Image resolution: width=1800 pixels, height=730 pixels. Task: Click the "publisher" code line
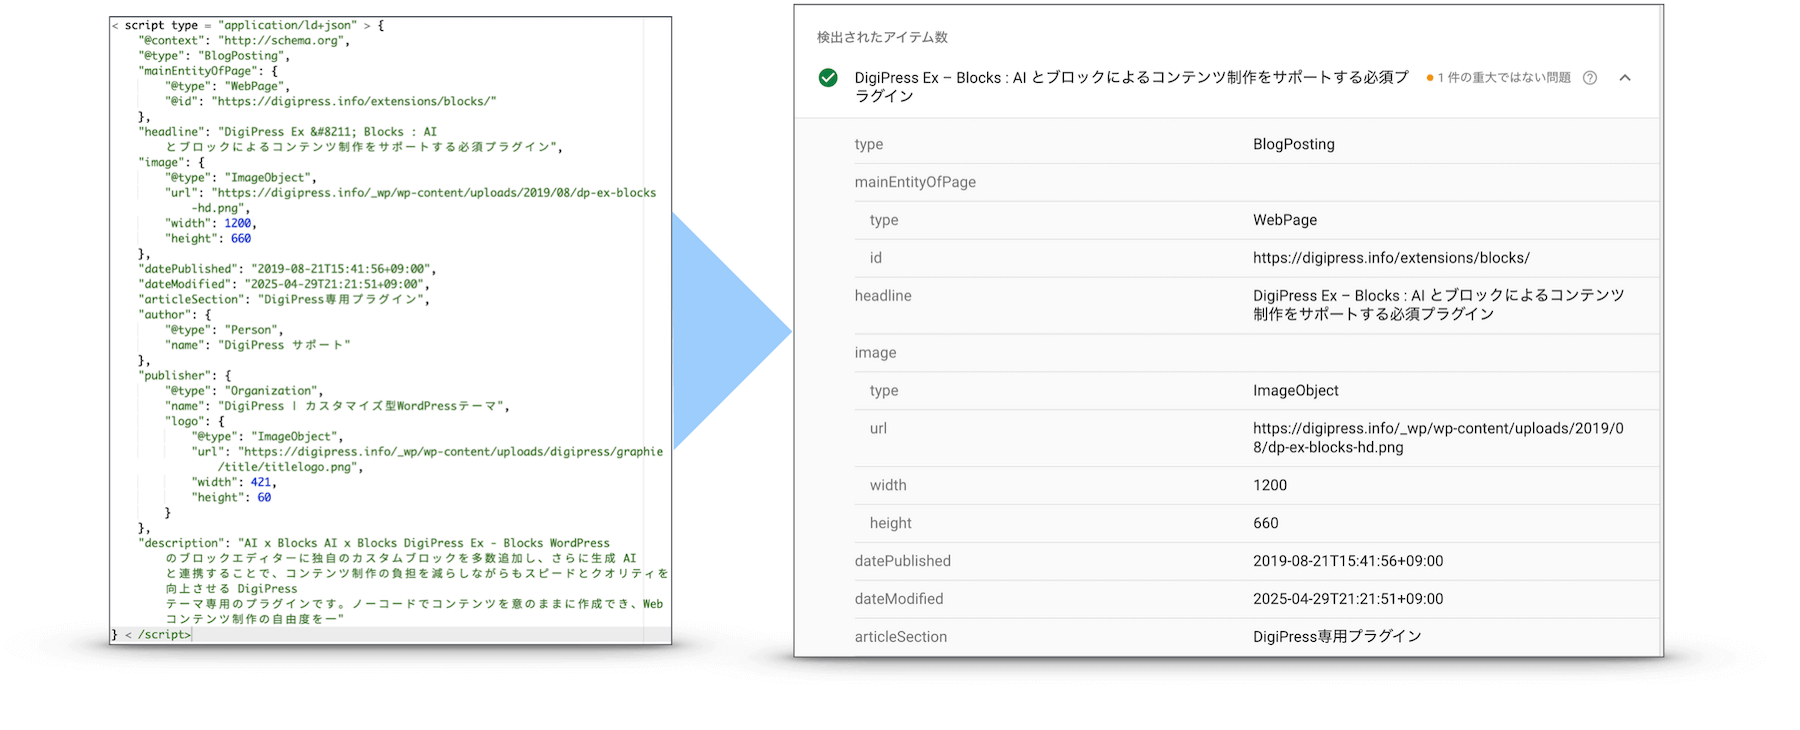click(x=185, y=376)
